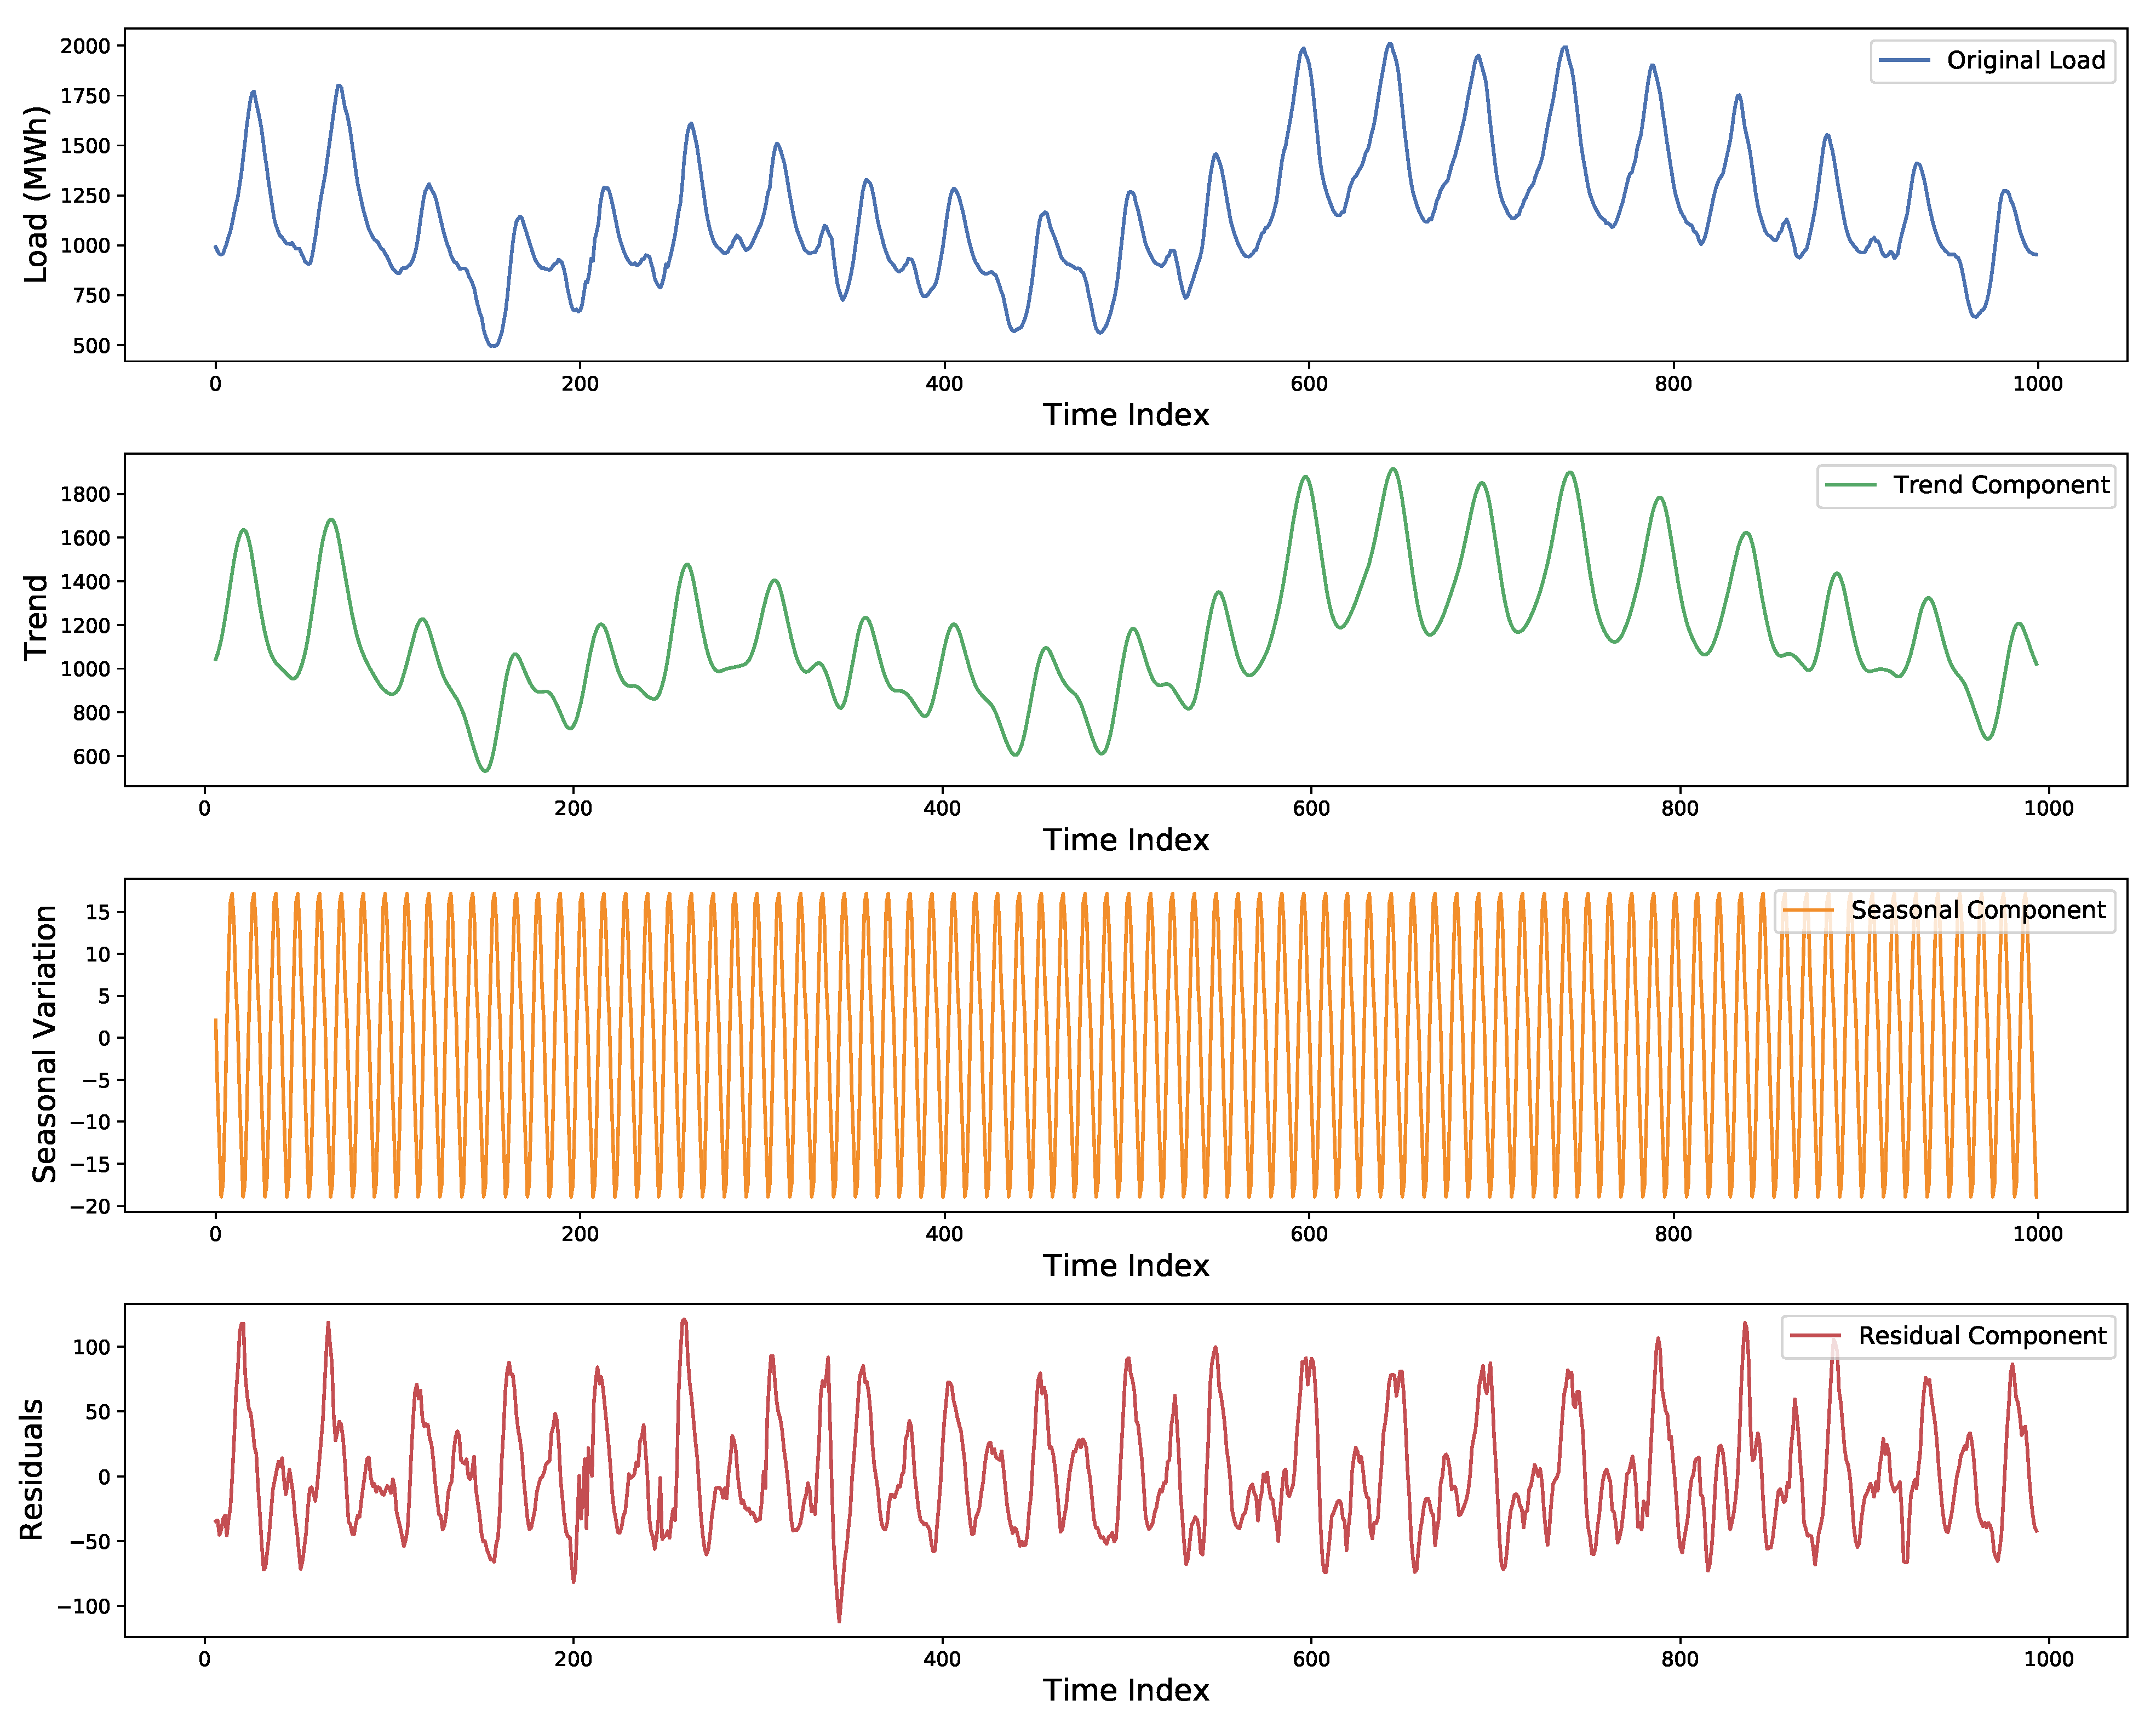Screen dimensions: 2156x1717
Task: Click the 1800 tick on the Trend axis
Action: point(85,494)
